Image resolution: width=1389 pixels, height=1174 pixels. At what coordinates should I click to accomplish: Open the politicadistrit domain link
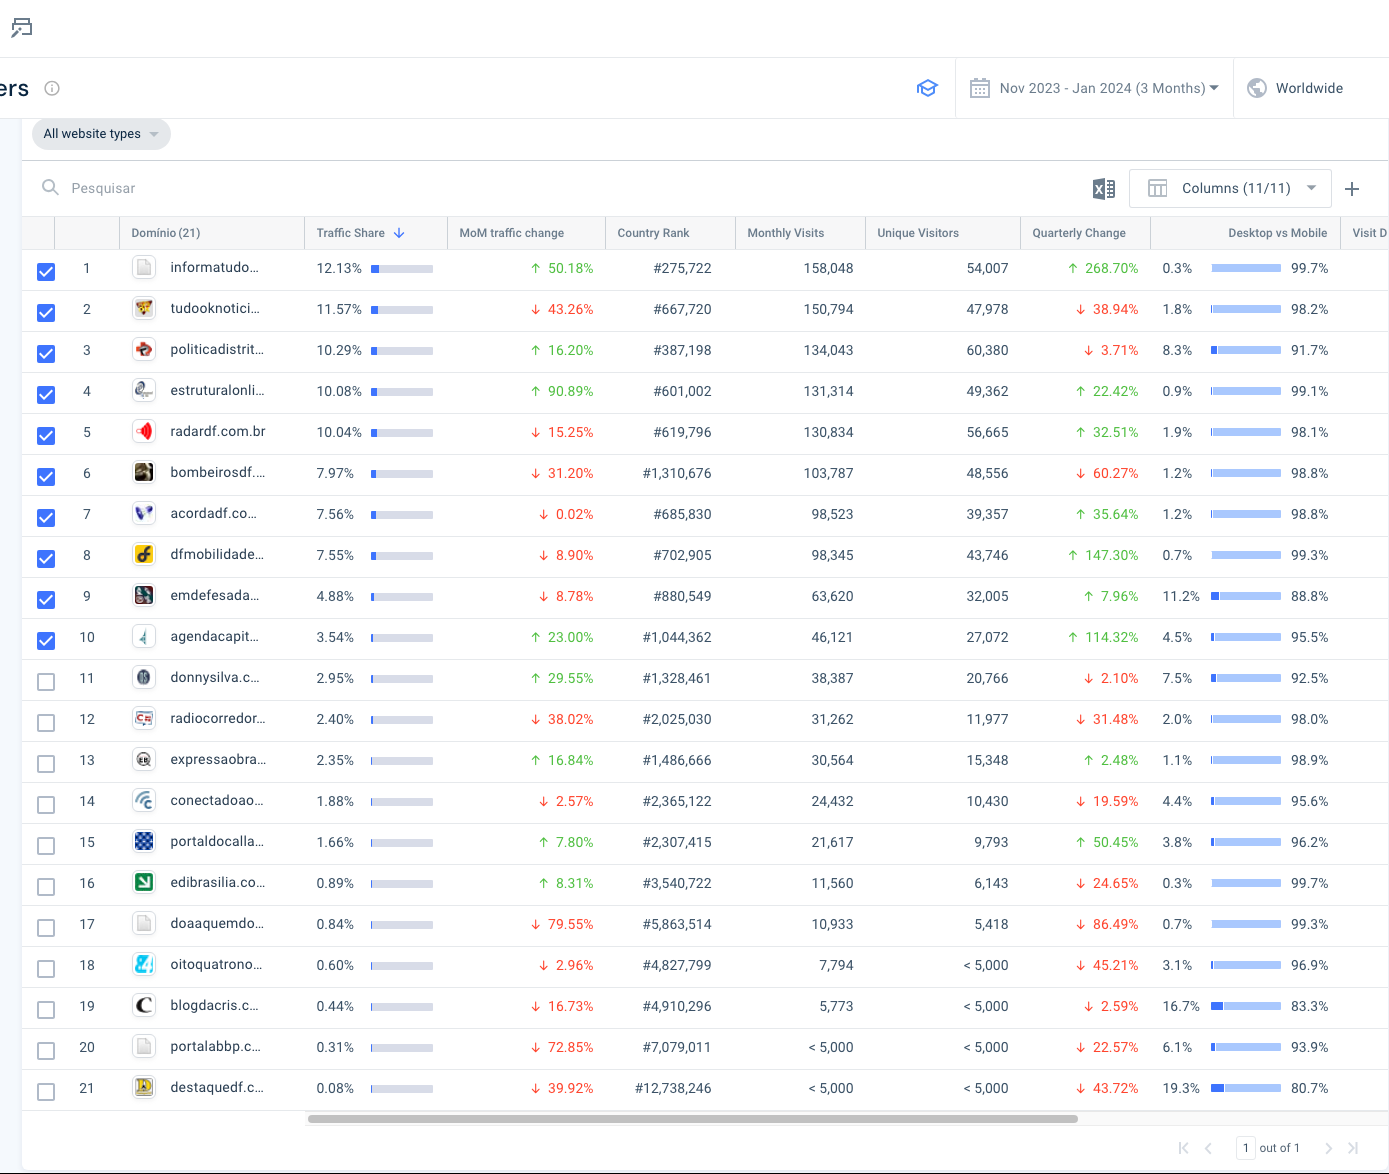pos(217,350)
